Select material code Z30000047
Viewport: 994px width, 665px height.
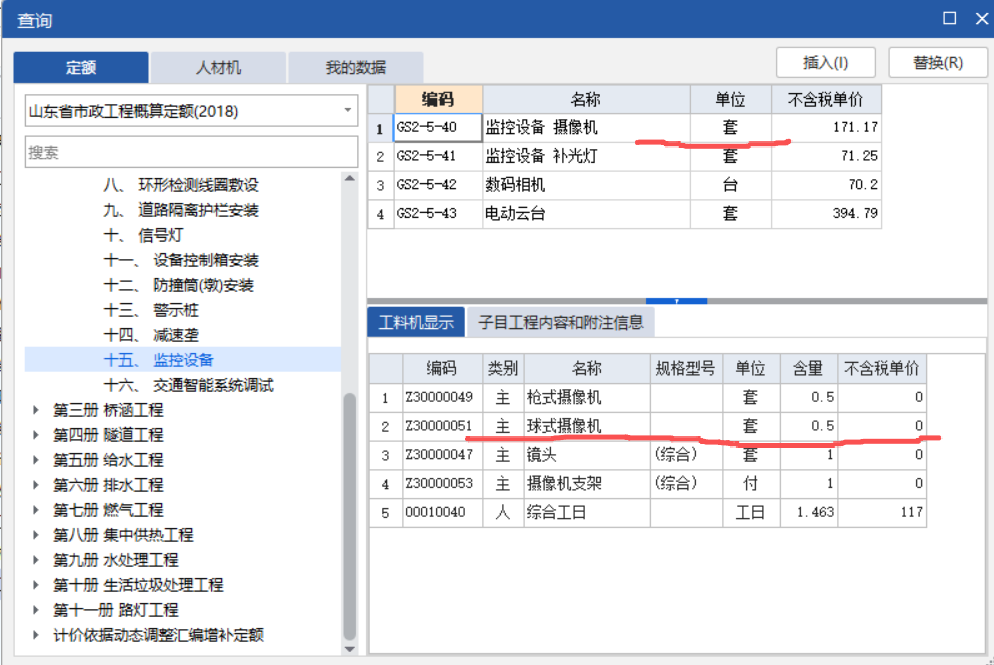pyautogui.click(x=442, y=455)
